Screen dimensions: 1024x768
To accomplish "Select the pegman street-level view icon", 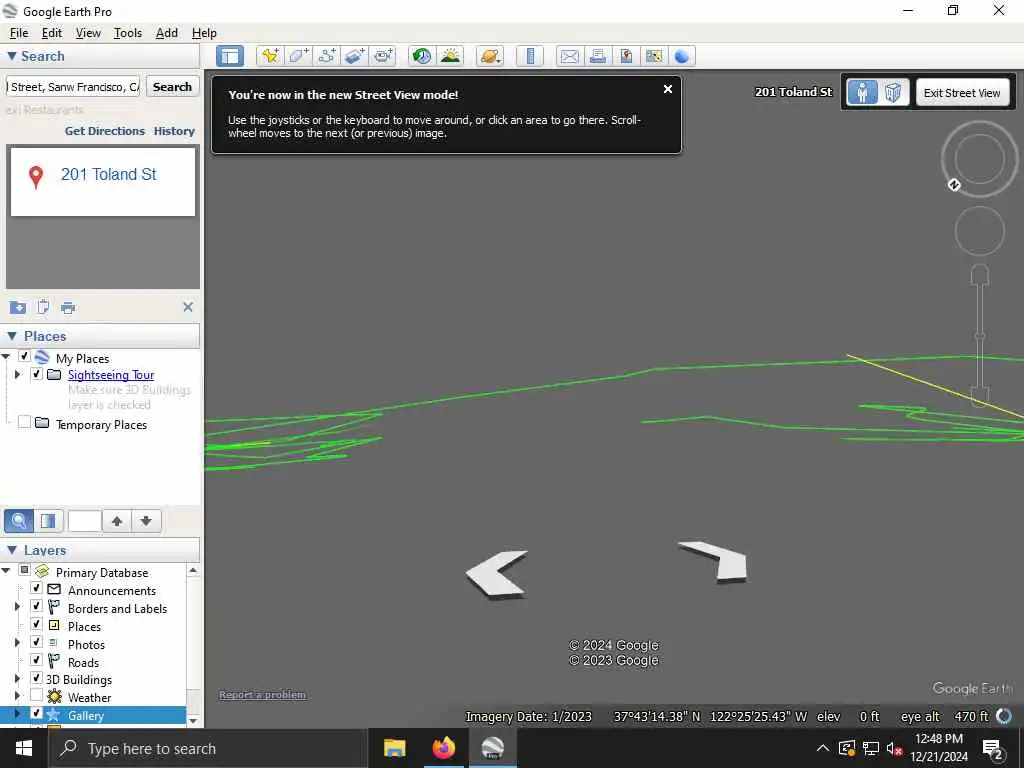I will click(863, 92).
